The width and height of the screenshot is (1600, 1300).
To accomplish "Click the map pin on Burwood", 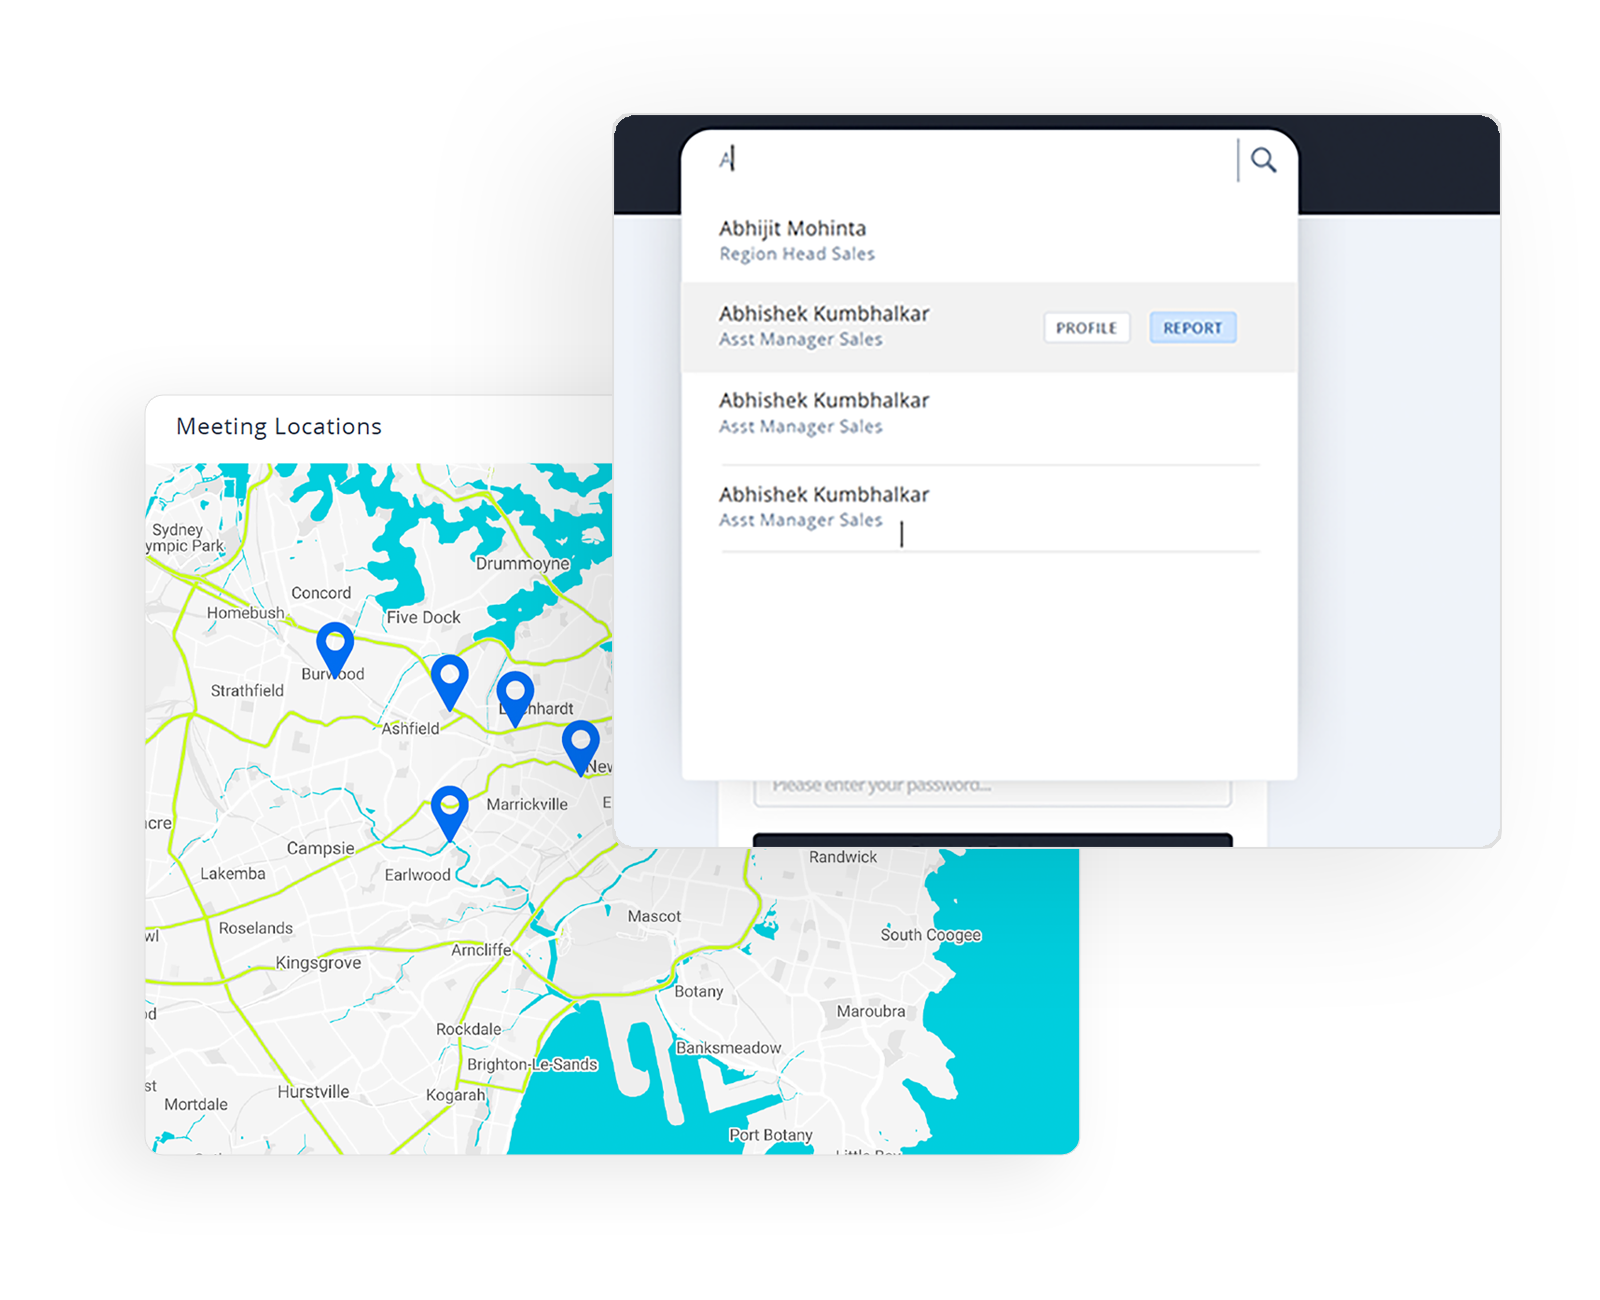I will [x=335, y=647].
